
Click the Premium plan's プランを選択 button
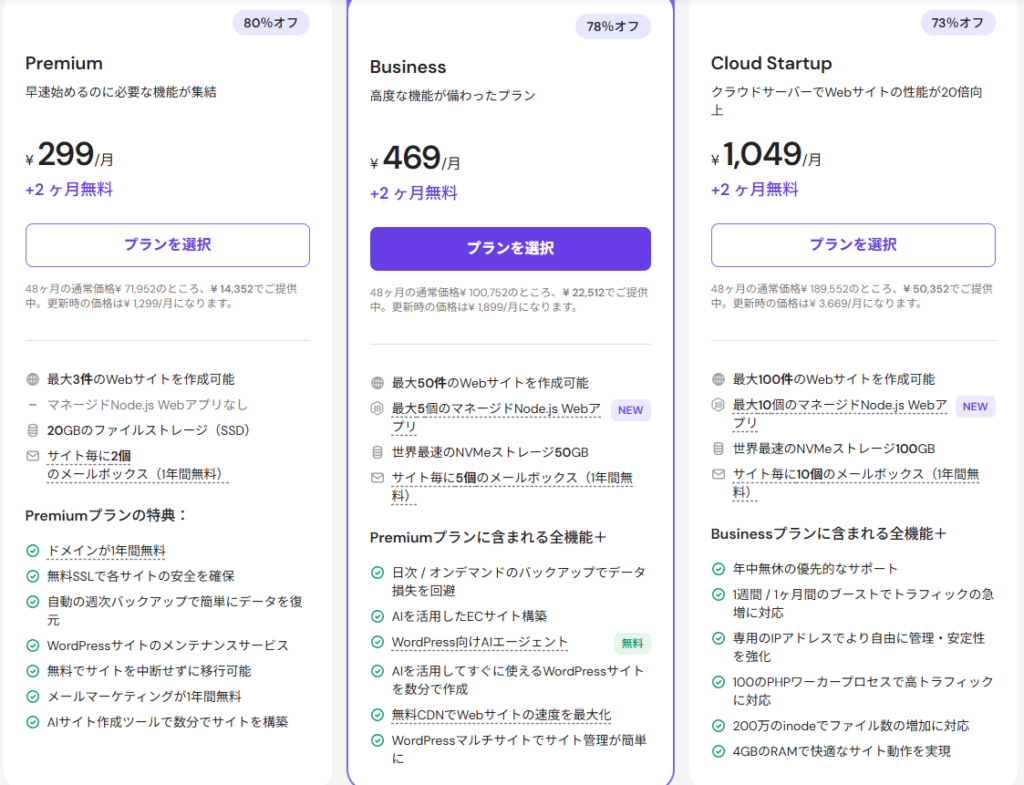[167, 245]
